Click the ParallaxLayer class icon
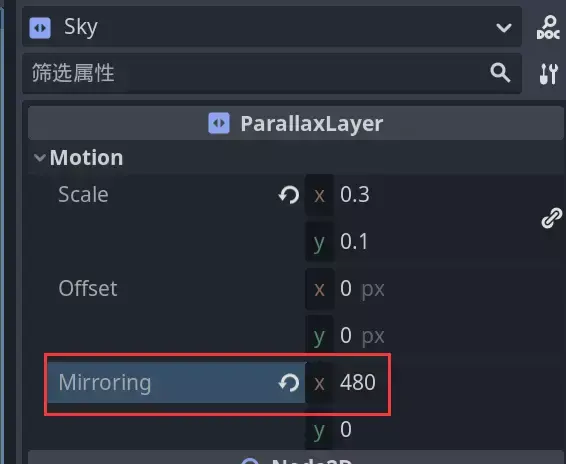 [219, 123]
